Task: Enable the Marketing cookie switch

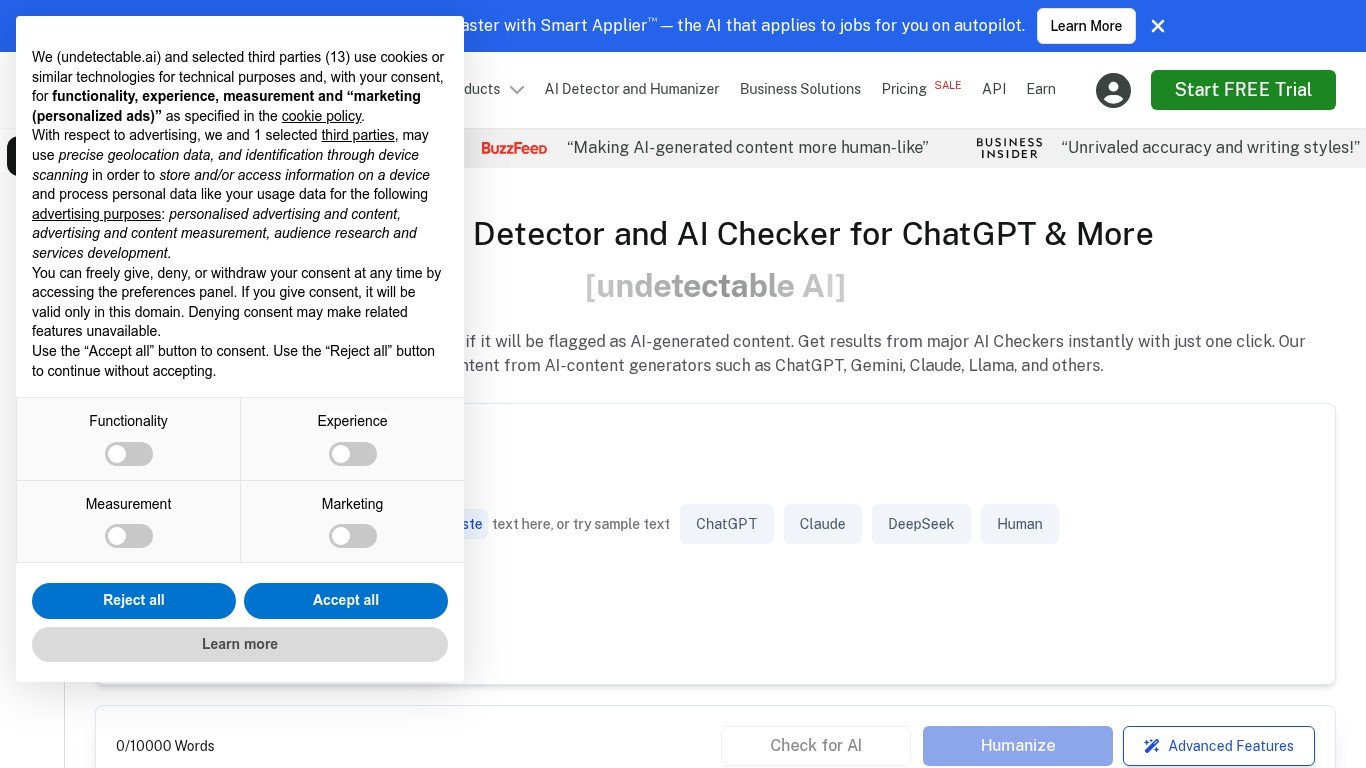Action: pos(352,536)
